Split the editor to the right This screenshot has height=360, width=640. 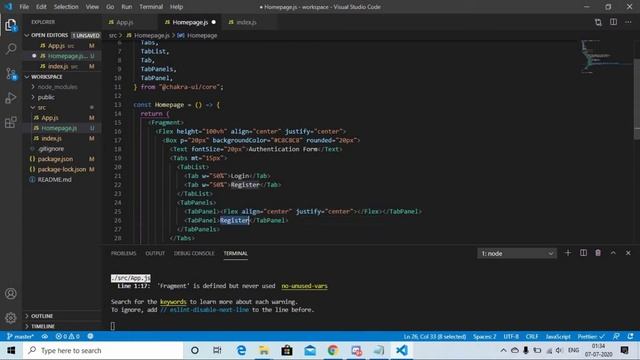coord(613,22)
